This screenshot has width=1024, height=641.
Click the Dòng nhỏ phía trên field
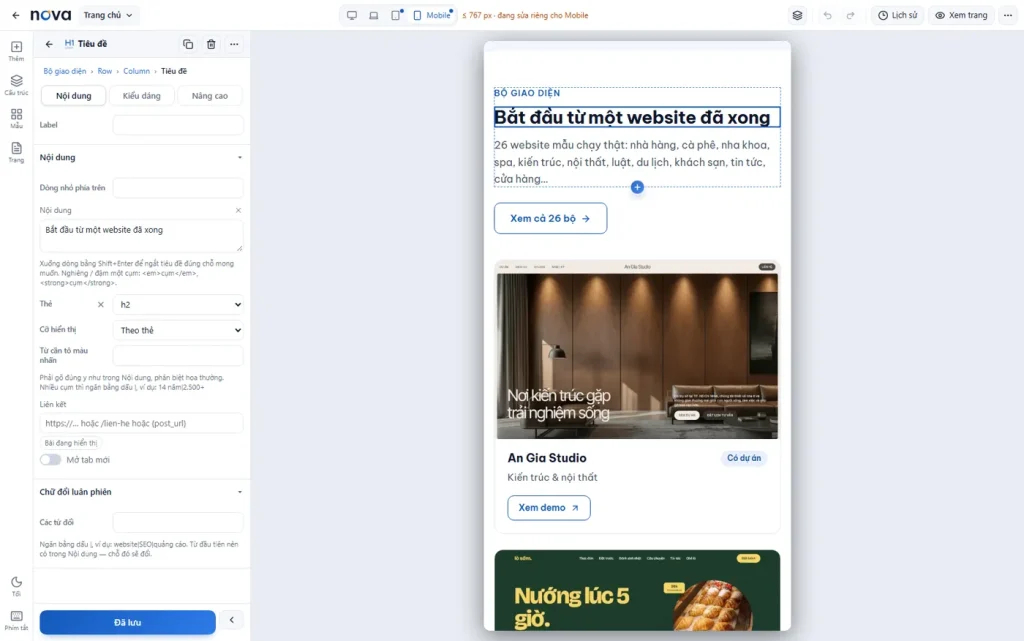(x=178, y=187)
